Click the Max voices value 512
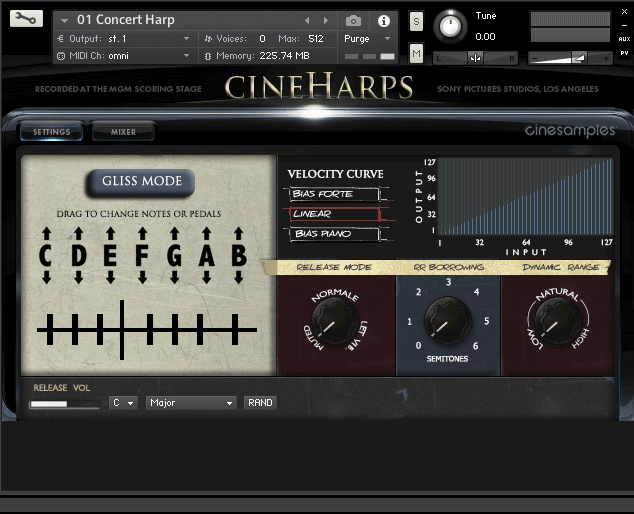Screen dimensions: 634x514 316,39
